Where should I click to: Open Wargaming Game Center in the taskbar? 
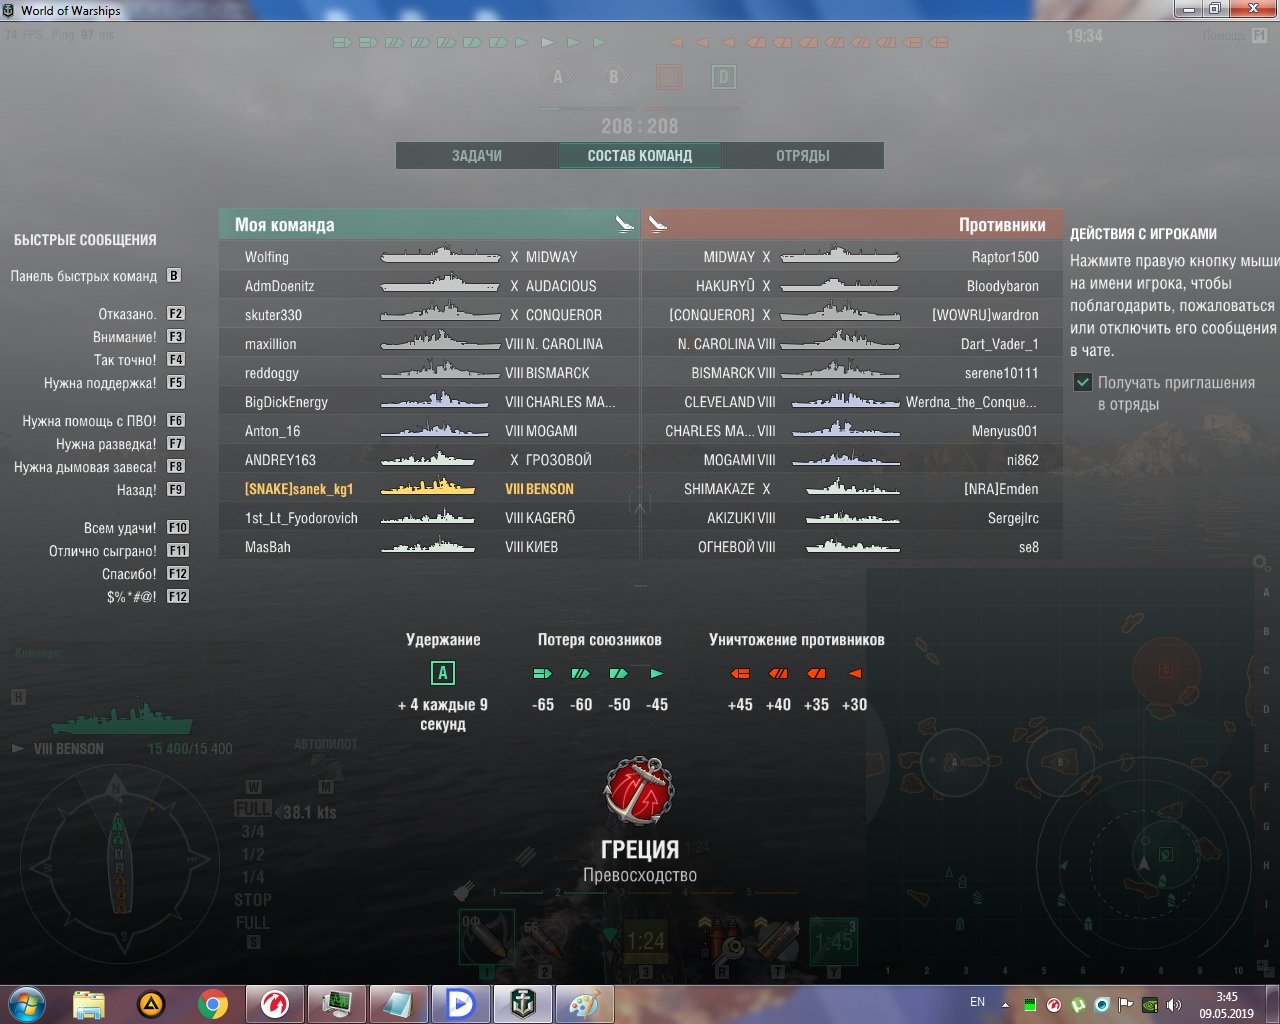(x=274, y=1004)
